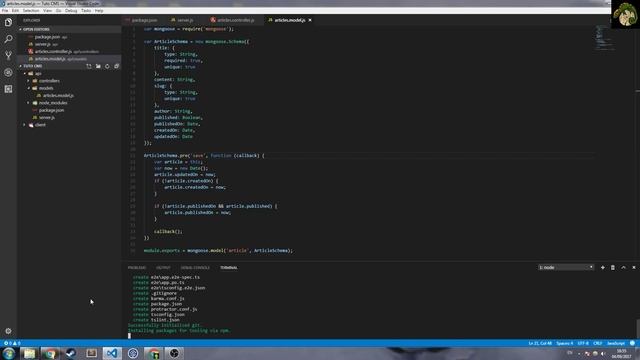Switch to the Output panel tab
Screen dimensions: 640x360
[163, 268]
